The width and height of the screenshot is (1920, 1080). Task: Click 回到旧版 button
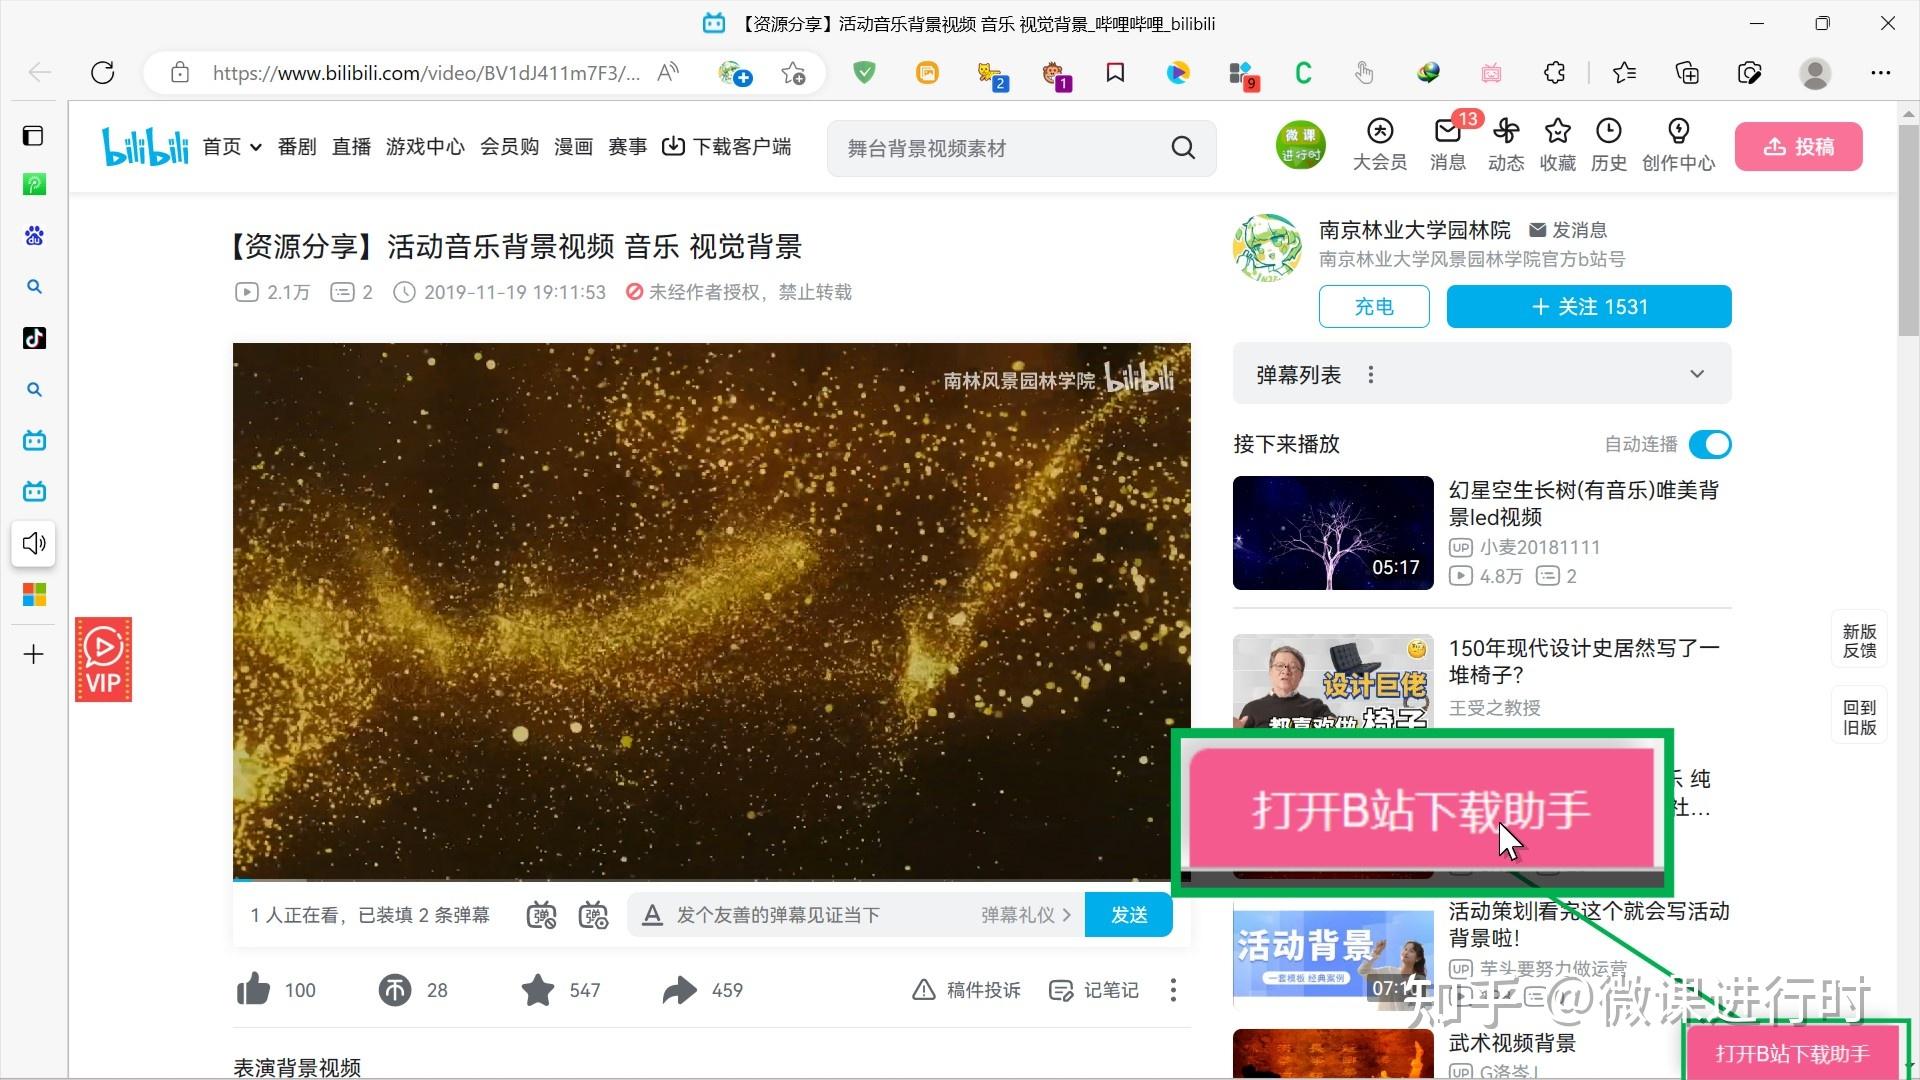tap(1860, 717)
